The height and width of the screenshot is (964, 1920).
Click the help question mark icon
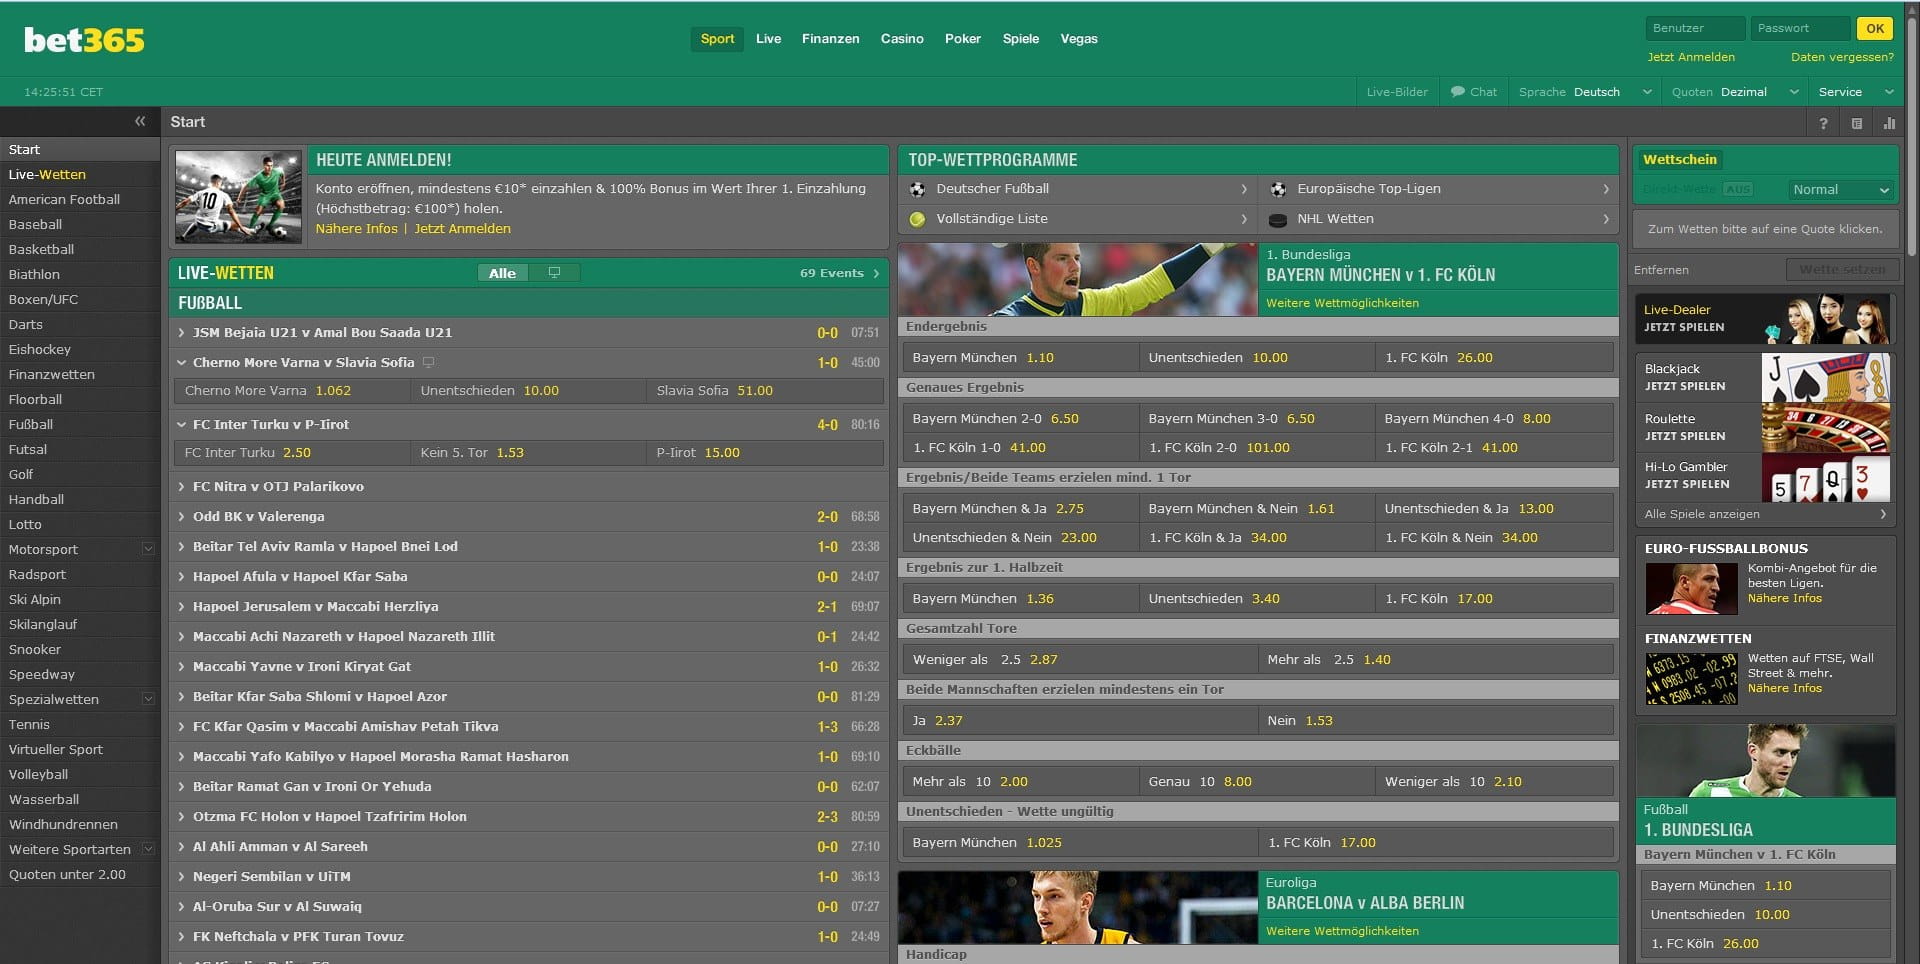click(x=1823, y=123)
